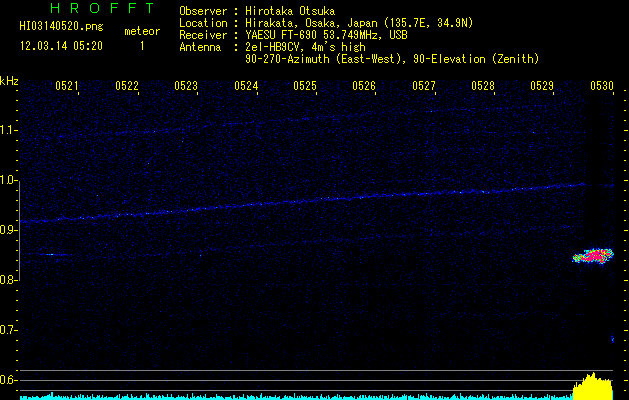Click the date stamp 12.03.14 05:20

click(x=61, y=46)
